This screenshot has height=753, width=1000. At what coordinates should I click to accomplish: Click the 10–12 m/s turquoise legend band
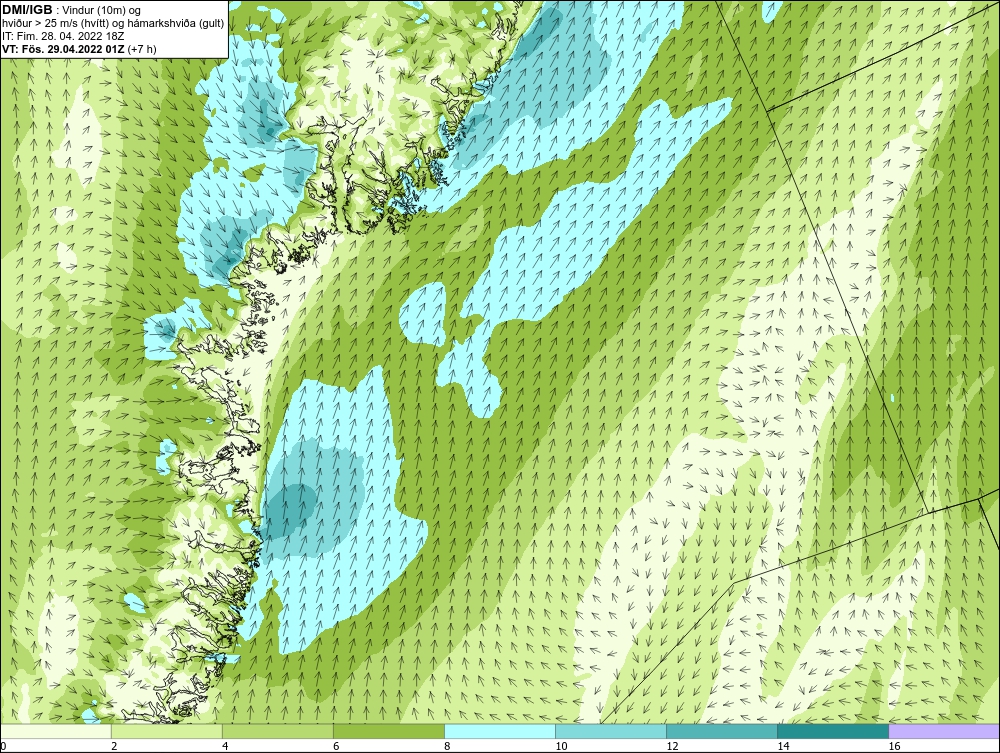tap(610, 731)
